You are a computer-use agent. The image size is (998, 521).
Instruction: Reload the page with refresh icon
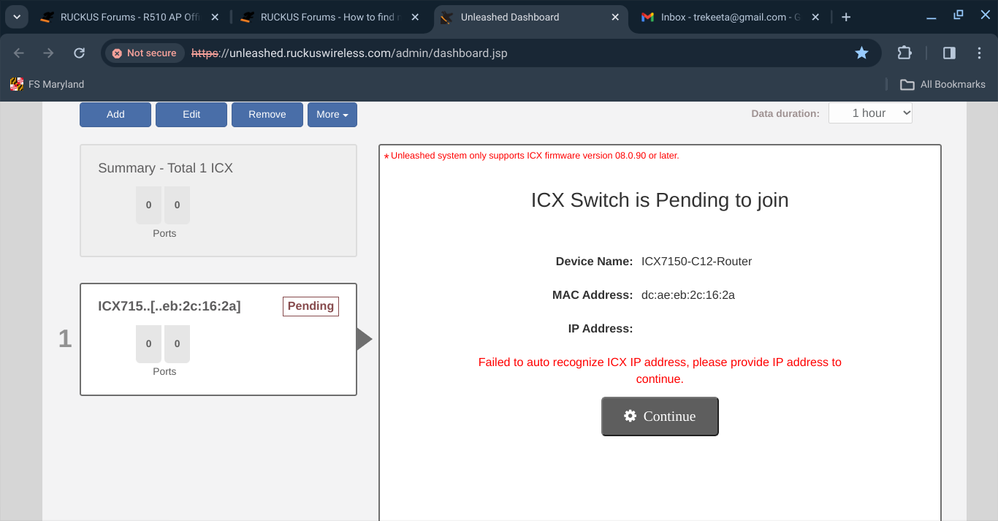click(x=79, y=53)
